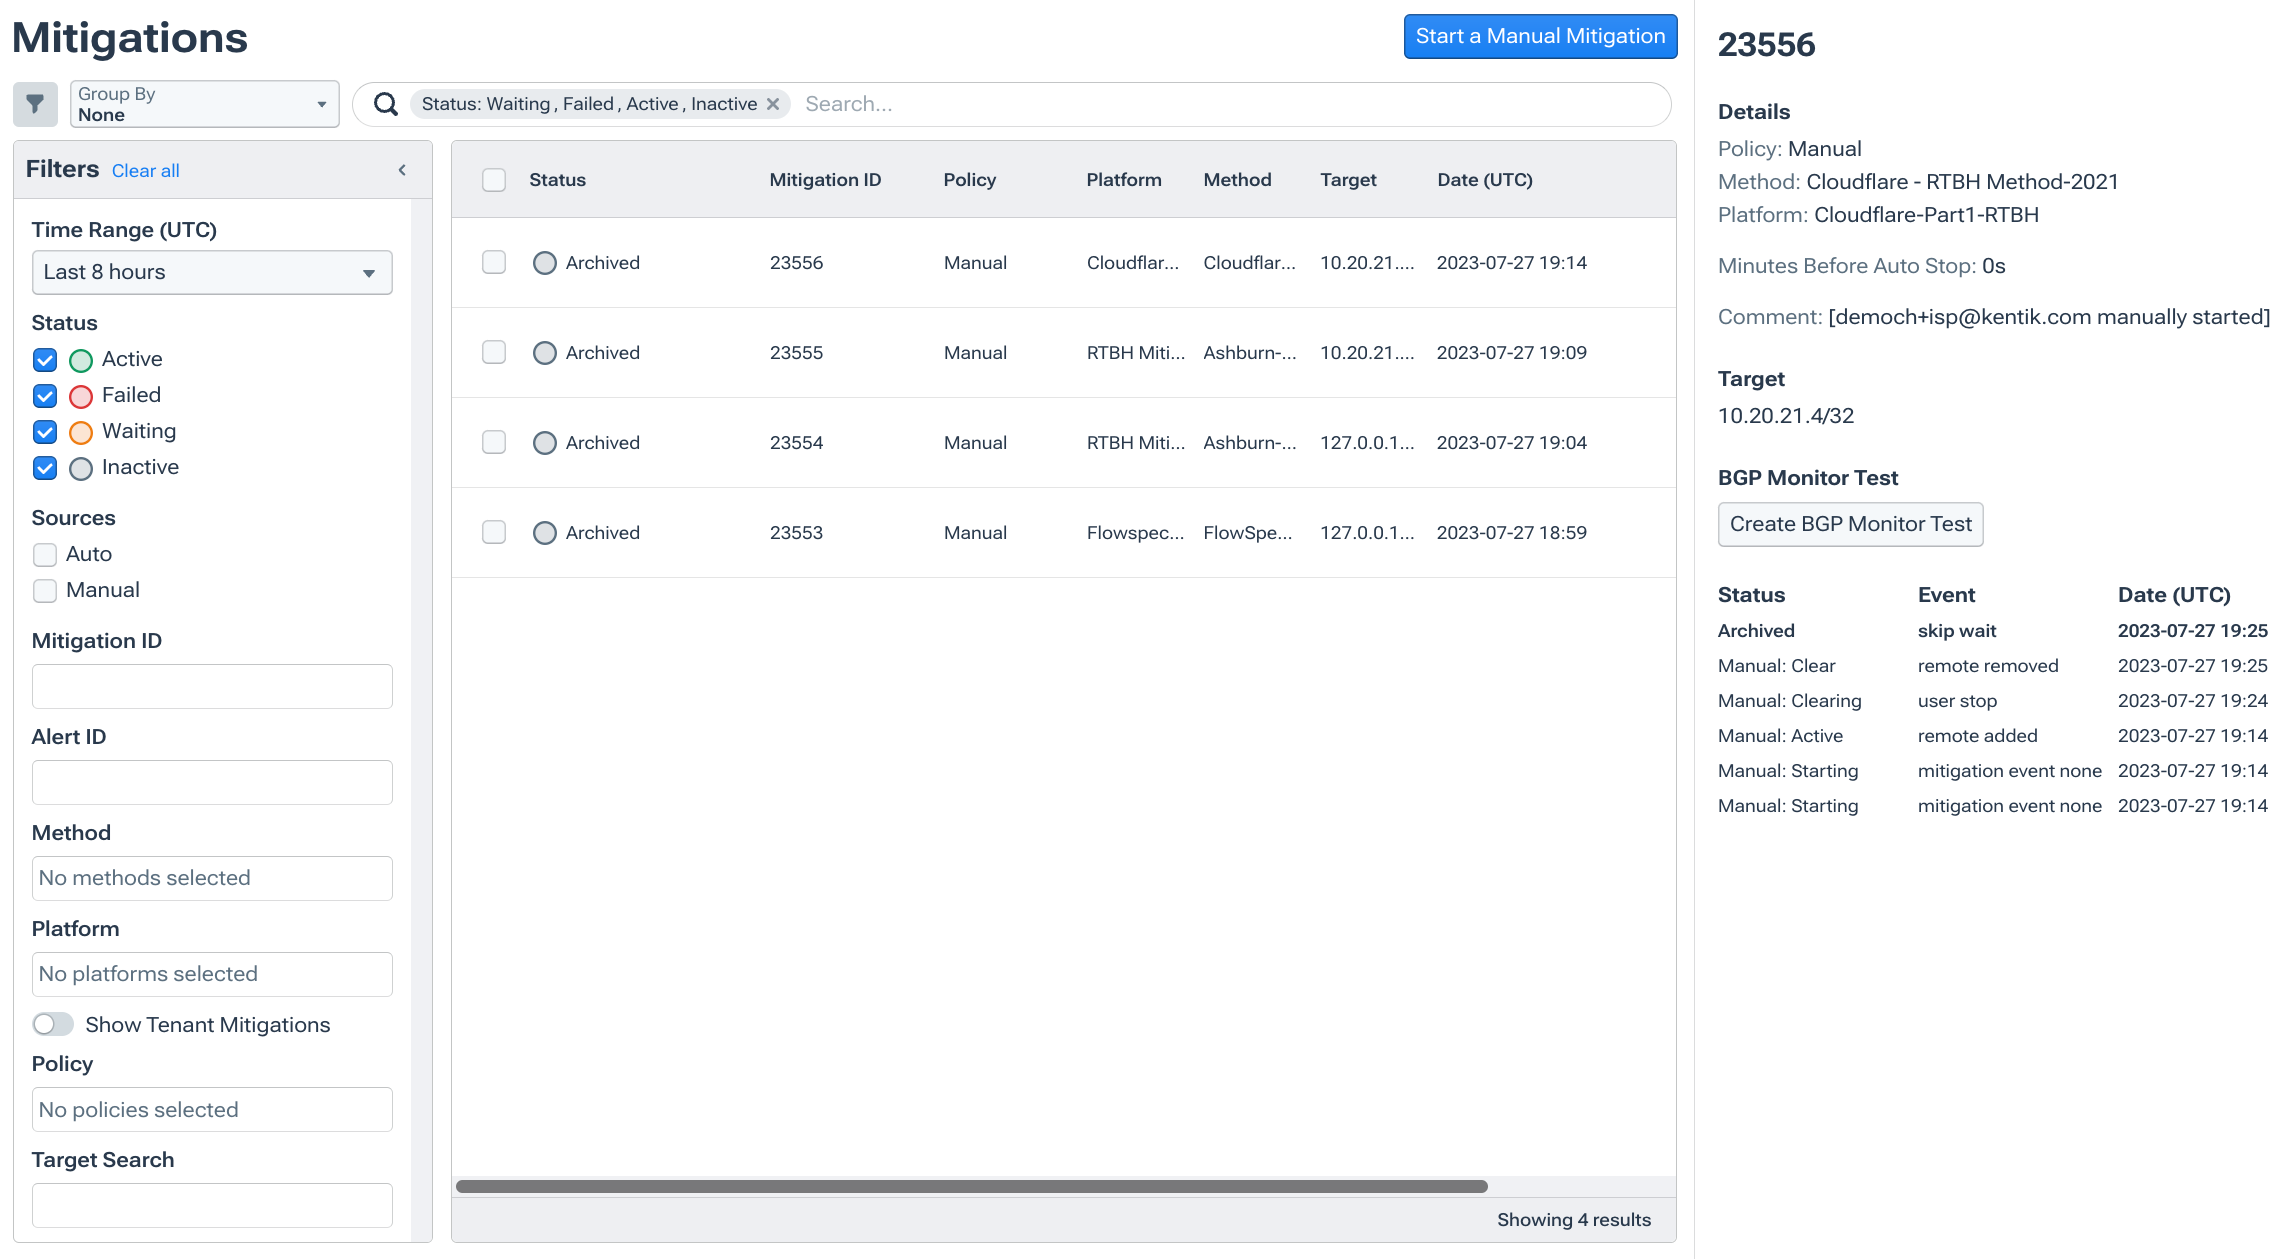This screenshot has width=2288, height=1259.
Task: Click the search magnifying glass icon
Action: click(385, 103)
